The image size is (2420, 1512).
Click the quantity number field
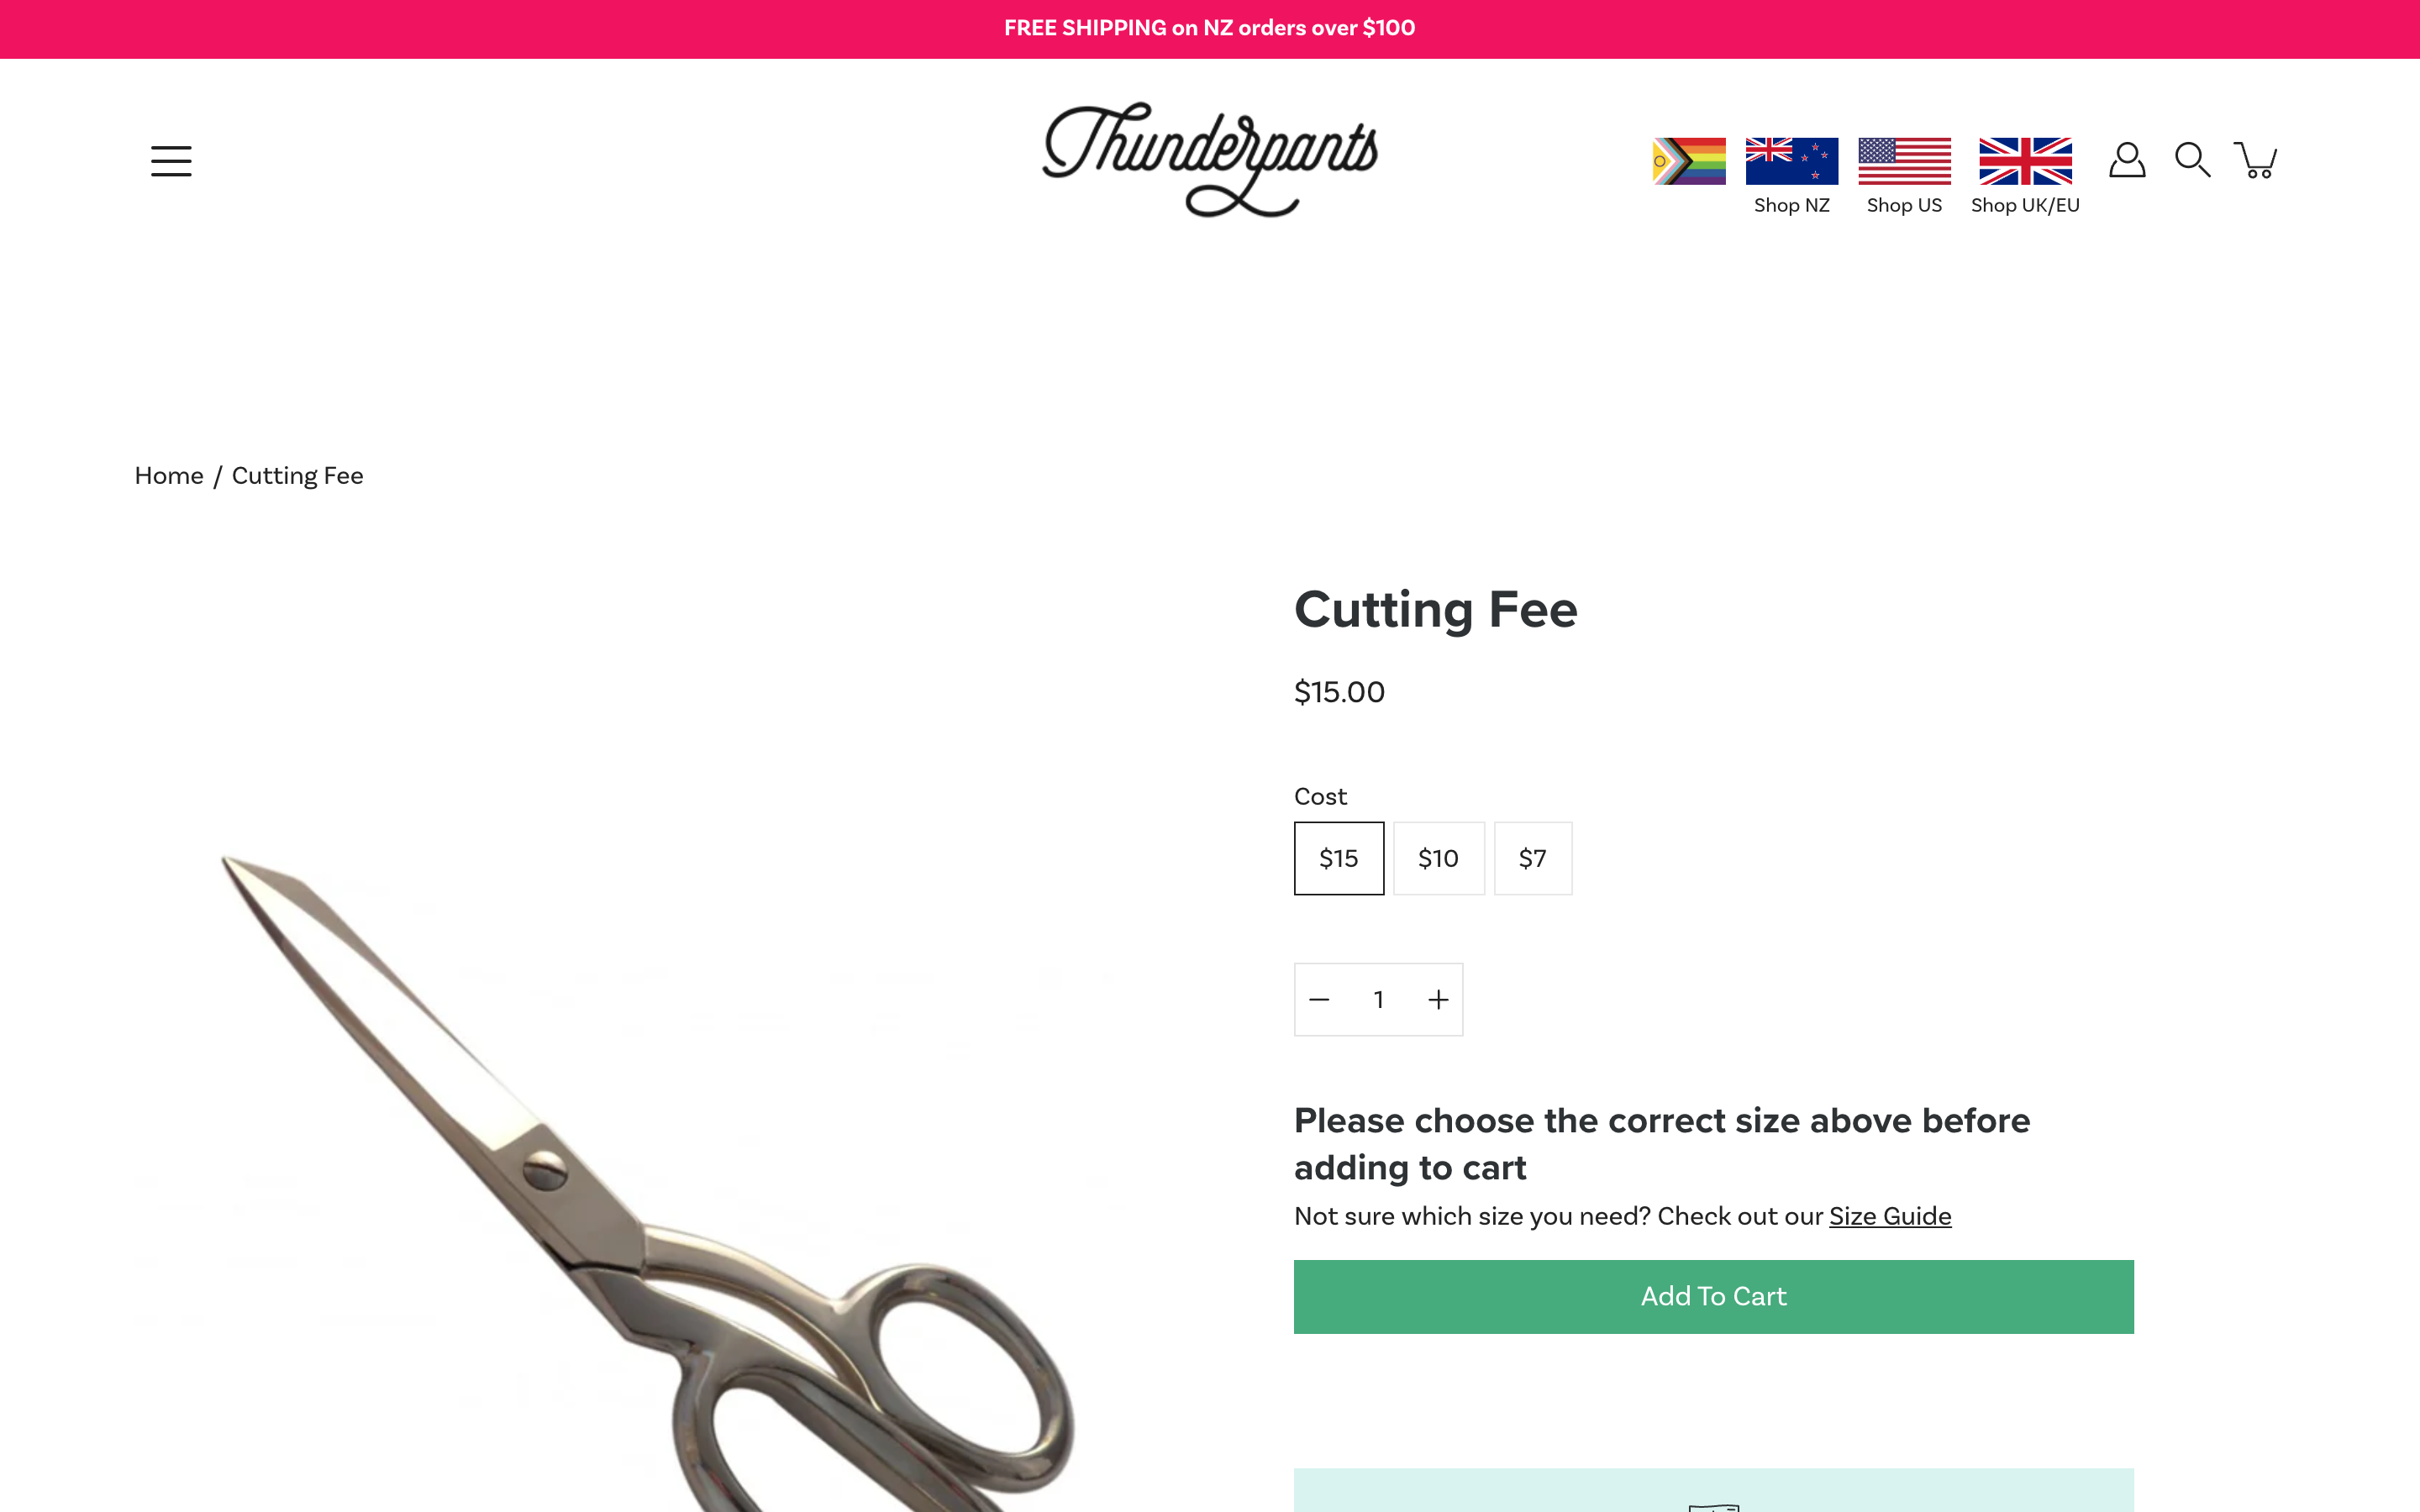point(1378,999)
